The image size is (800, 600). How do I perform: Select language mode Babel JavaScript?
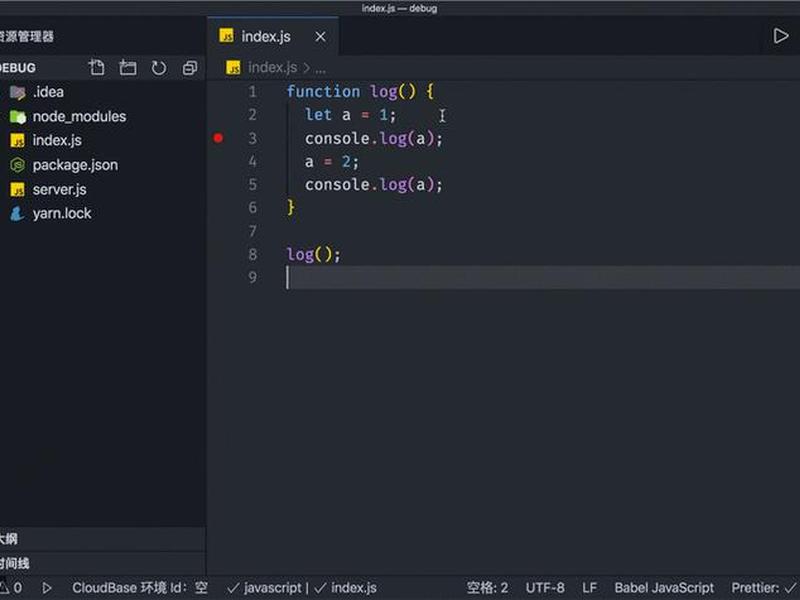[664, 588]
